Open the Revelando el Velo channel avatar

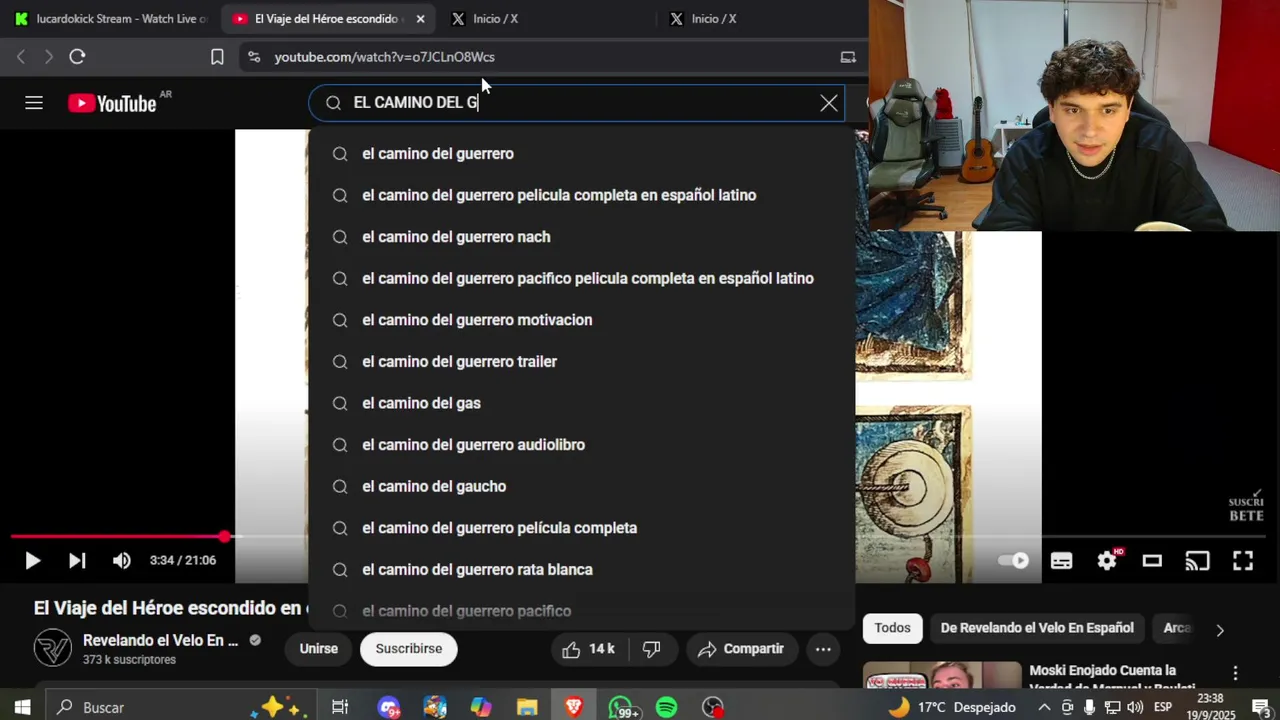click(x=52, y=648)
